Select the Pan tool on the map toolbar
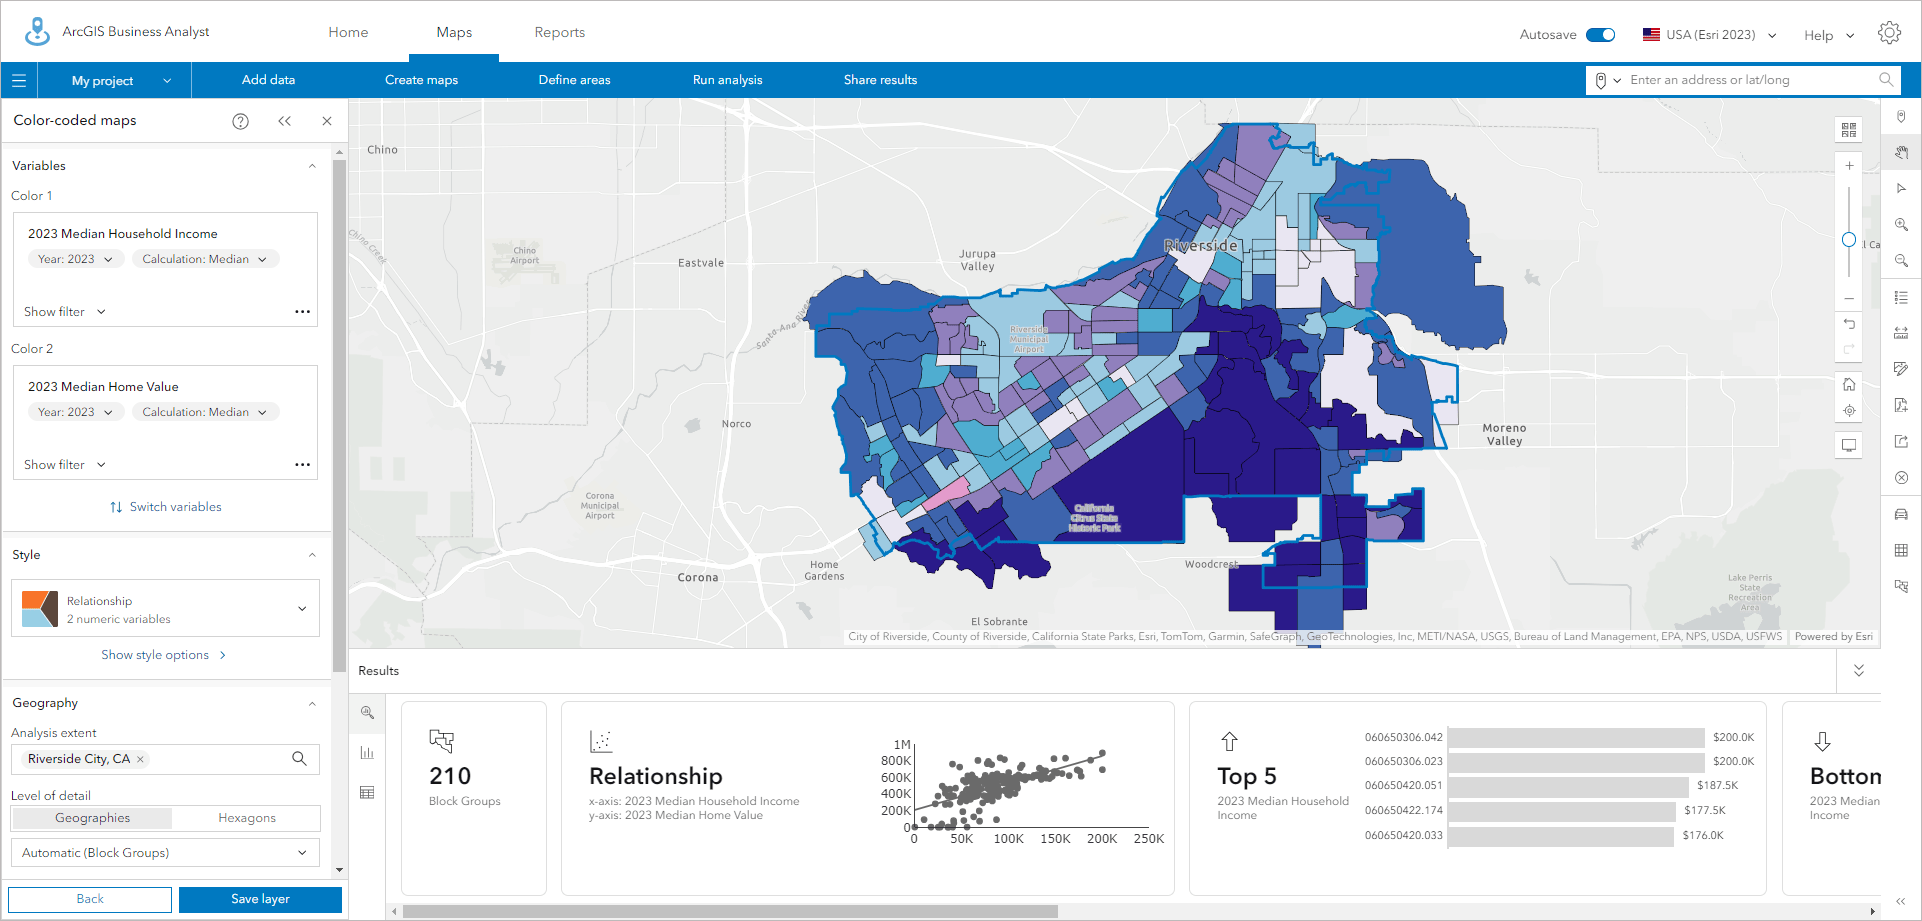The height and width of the screenshot is (921, 1922). point(1901,152)
